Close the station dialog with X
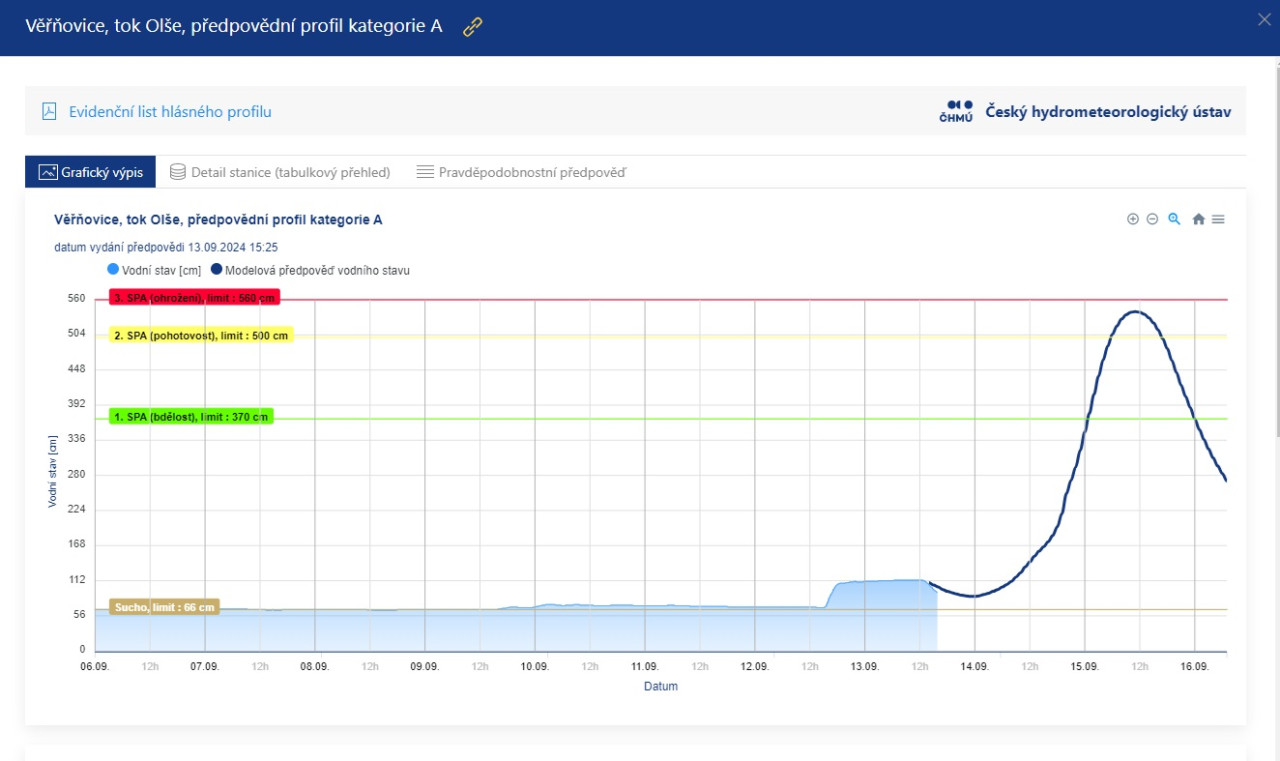Screen dimensions: 1280x761 coord(1264,18)
